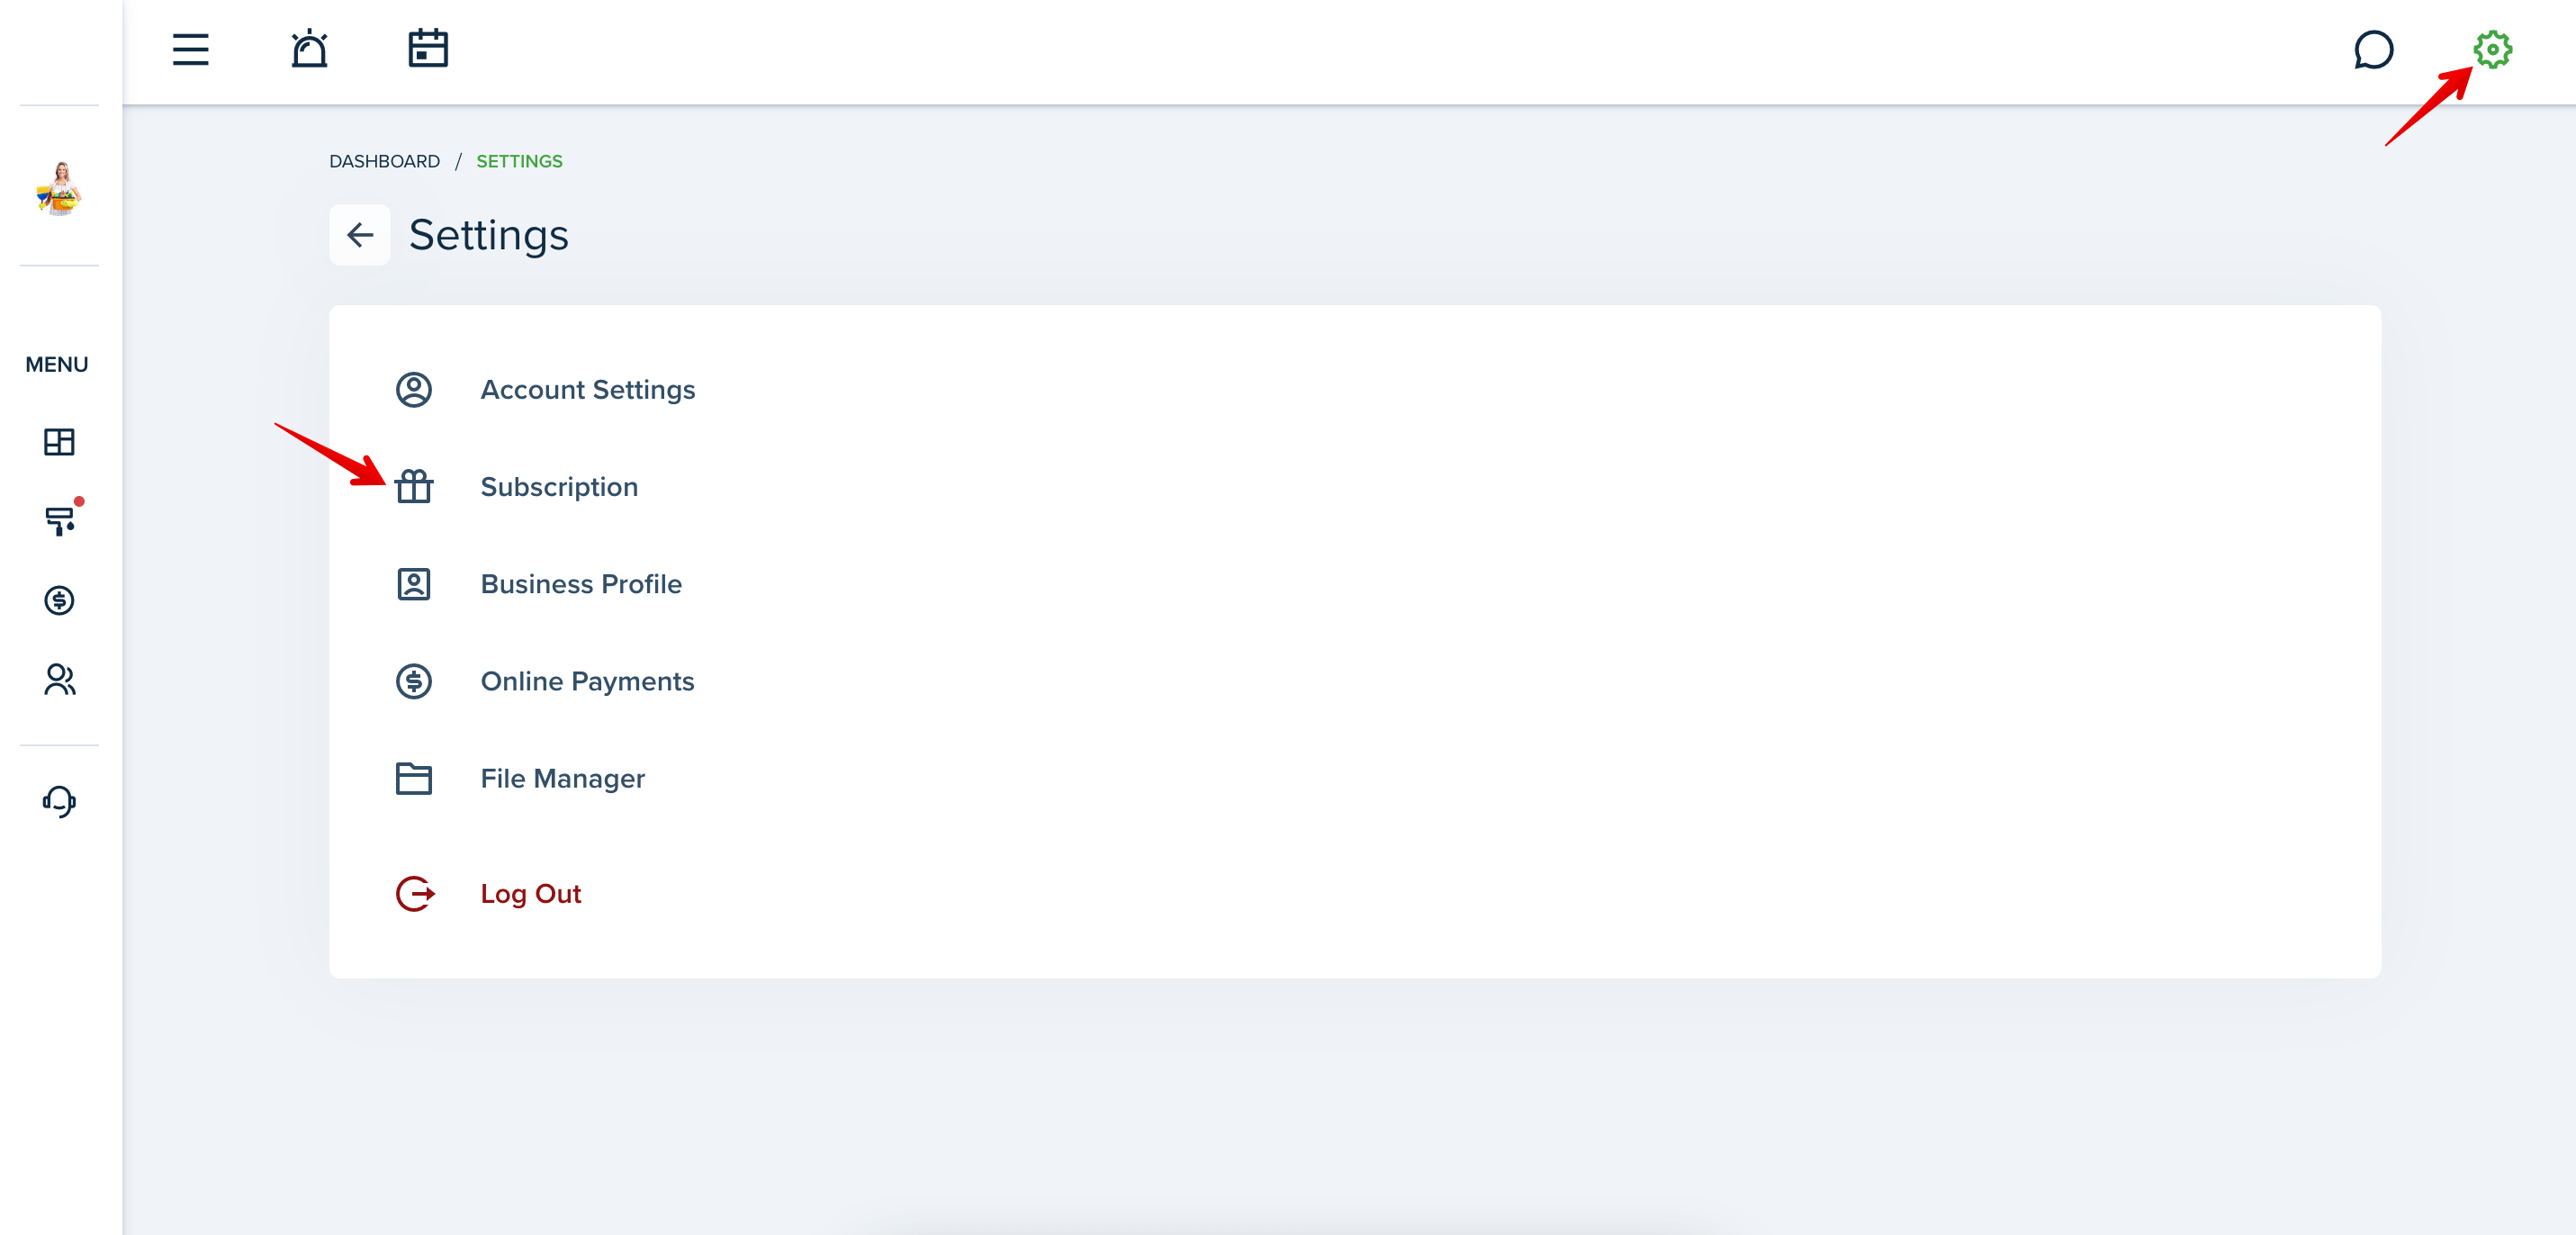
Task: Click the SETTINGS breadcrumb link
Action: click(519, 161)
